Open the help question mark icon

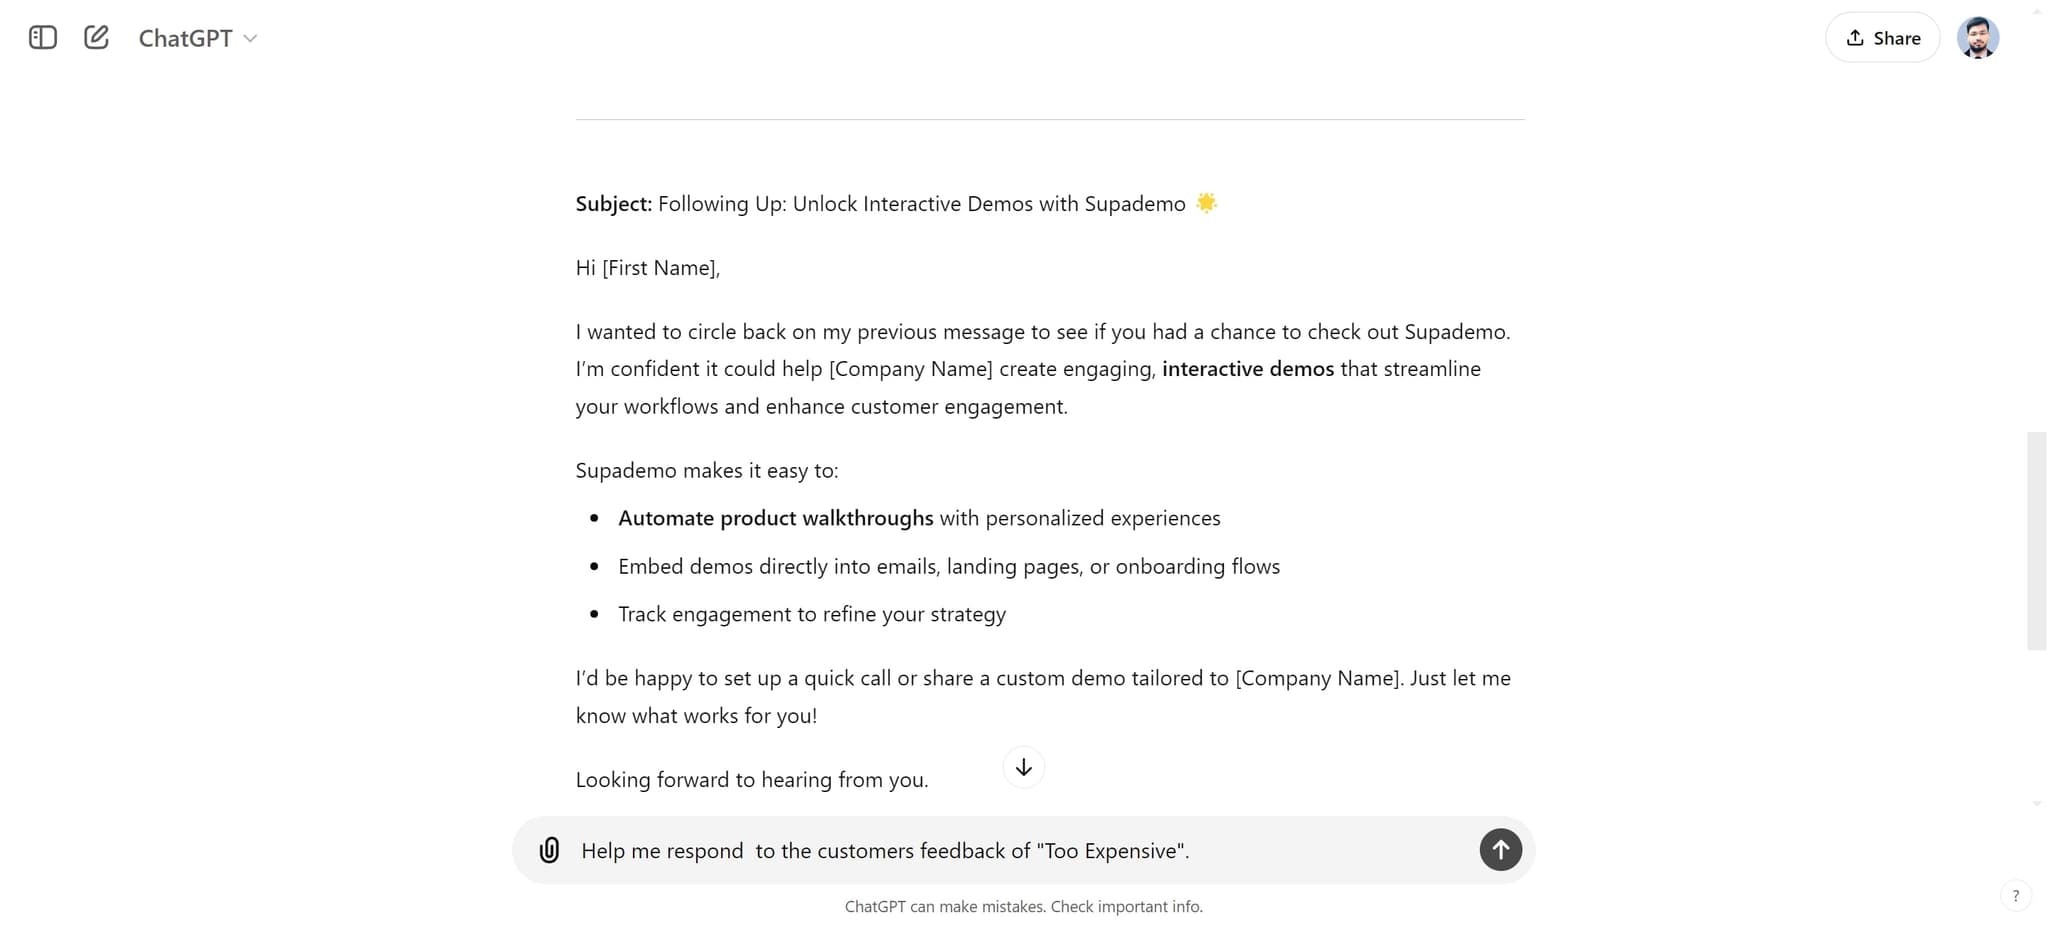point(2016,895)
